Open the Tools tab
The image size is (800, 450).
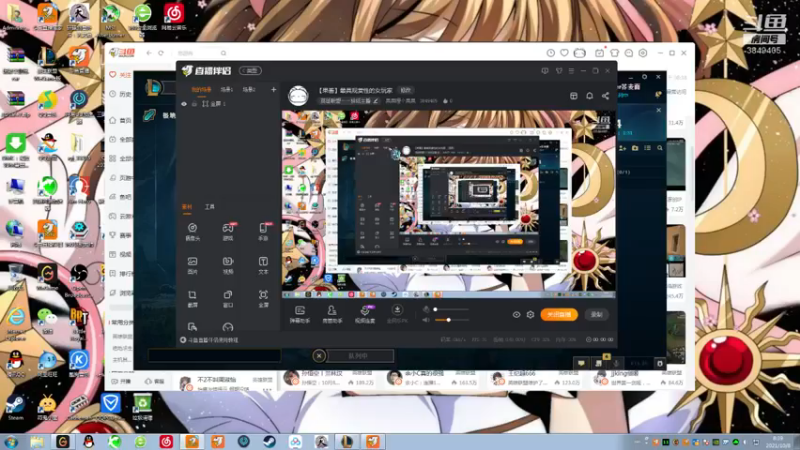pyautogui.click(x=210, y=207)
